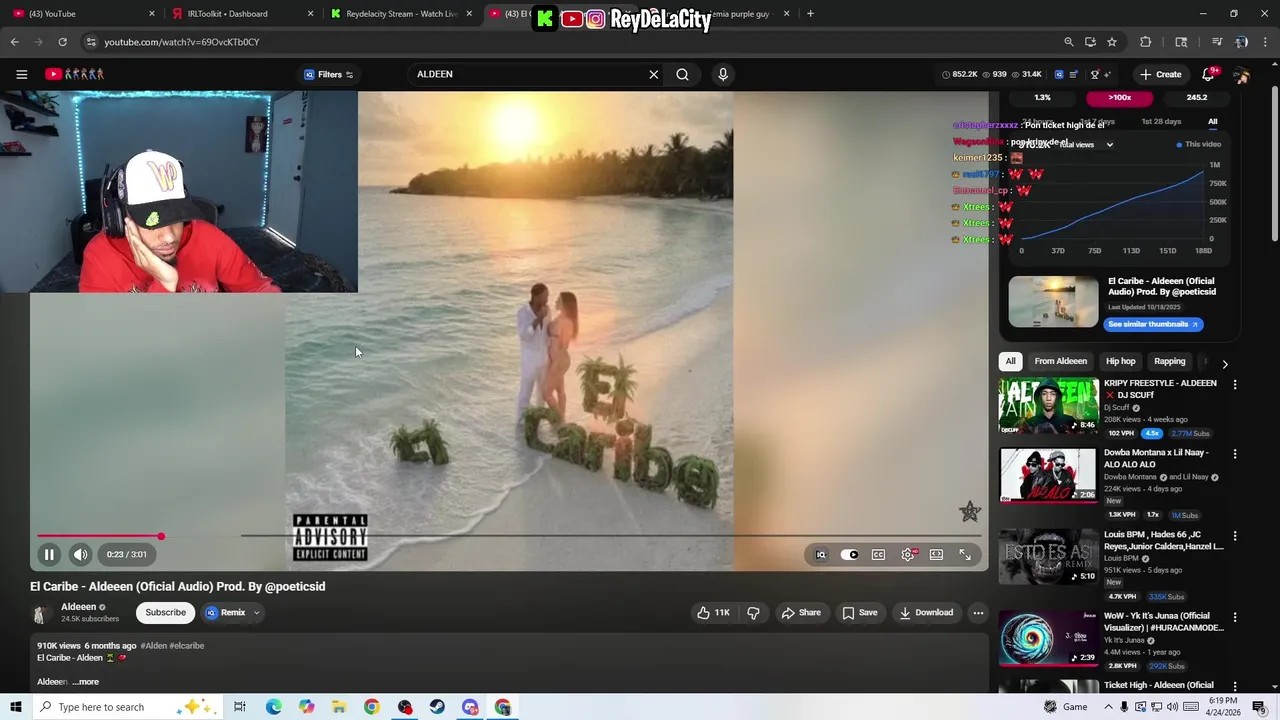This screenshot has height=720, width=1280.
Task: Select the From Aldeeen chip
Action: tap(1060, 361)
